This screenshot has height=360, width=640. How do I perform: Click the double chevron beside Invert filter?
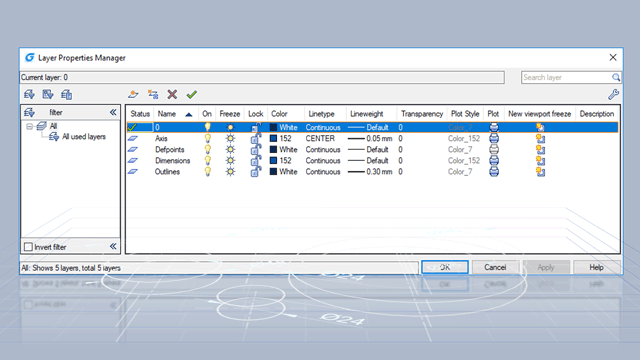(x=113, y=246)
